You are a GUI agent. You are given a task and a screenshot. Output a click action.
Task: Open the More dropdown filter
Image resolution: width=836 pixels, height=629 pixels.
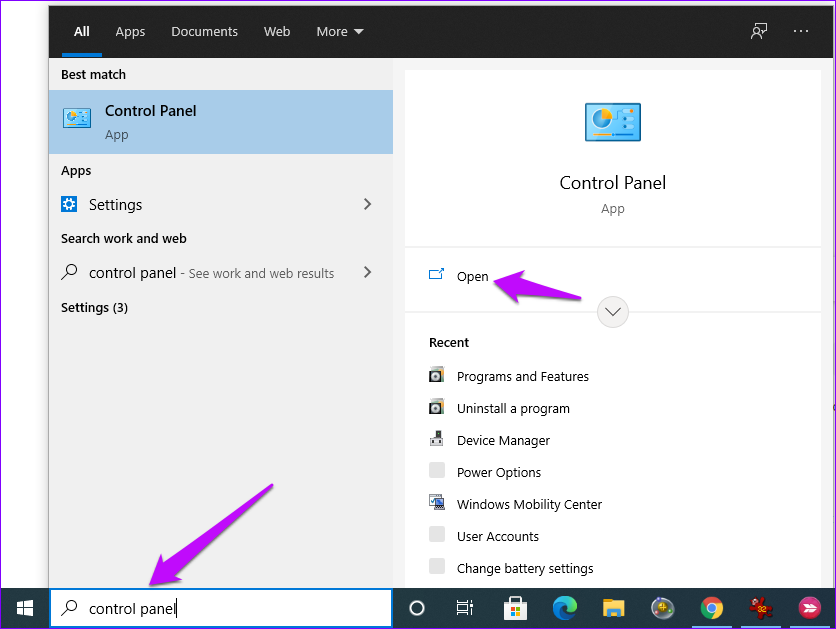(340, 31)
